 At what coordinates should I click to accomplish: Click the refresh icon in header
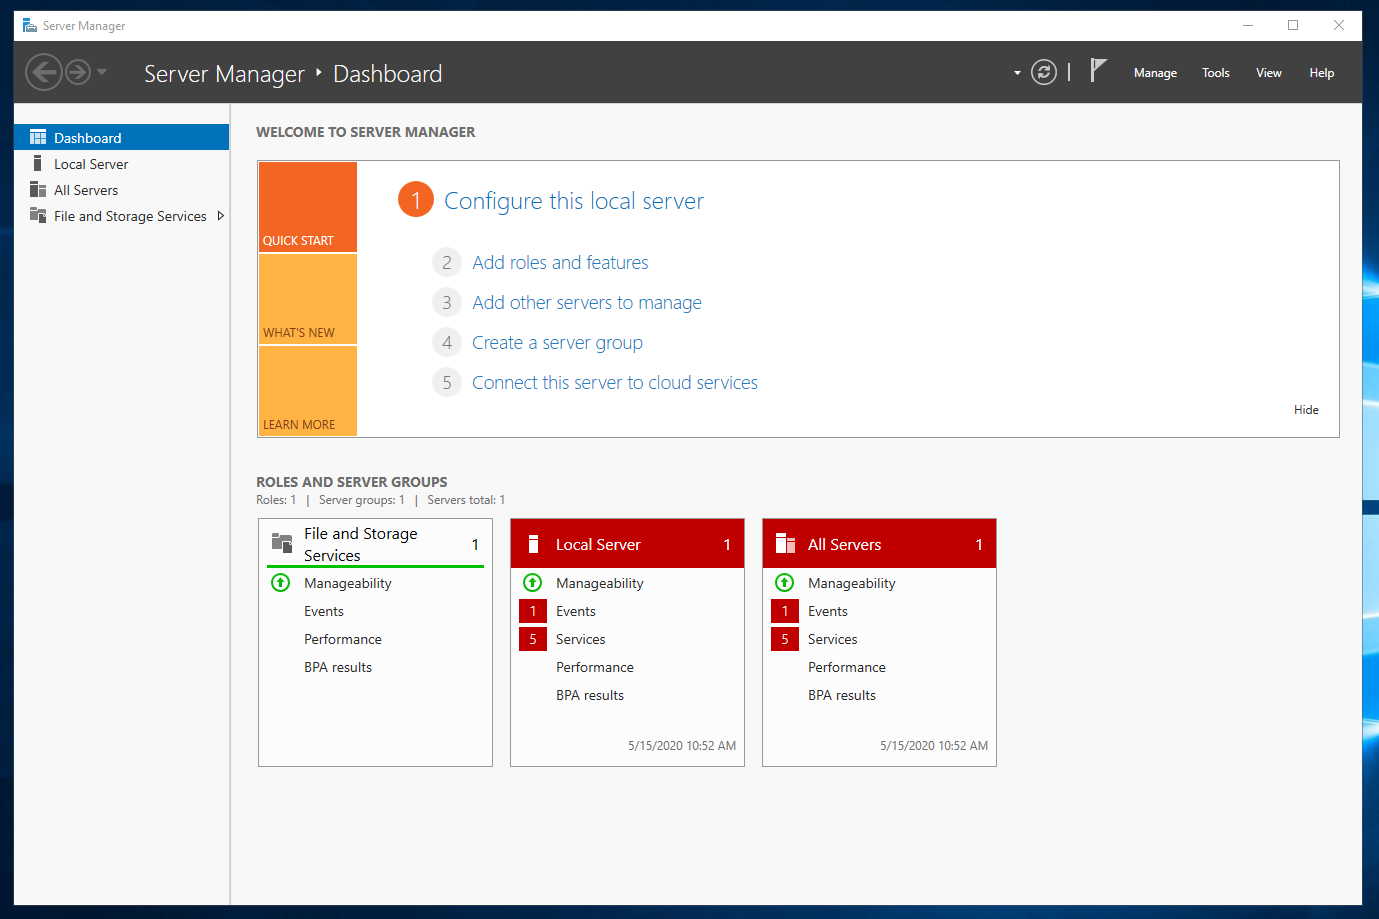[x=1044, y=72]
